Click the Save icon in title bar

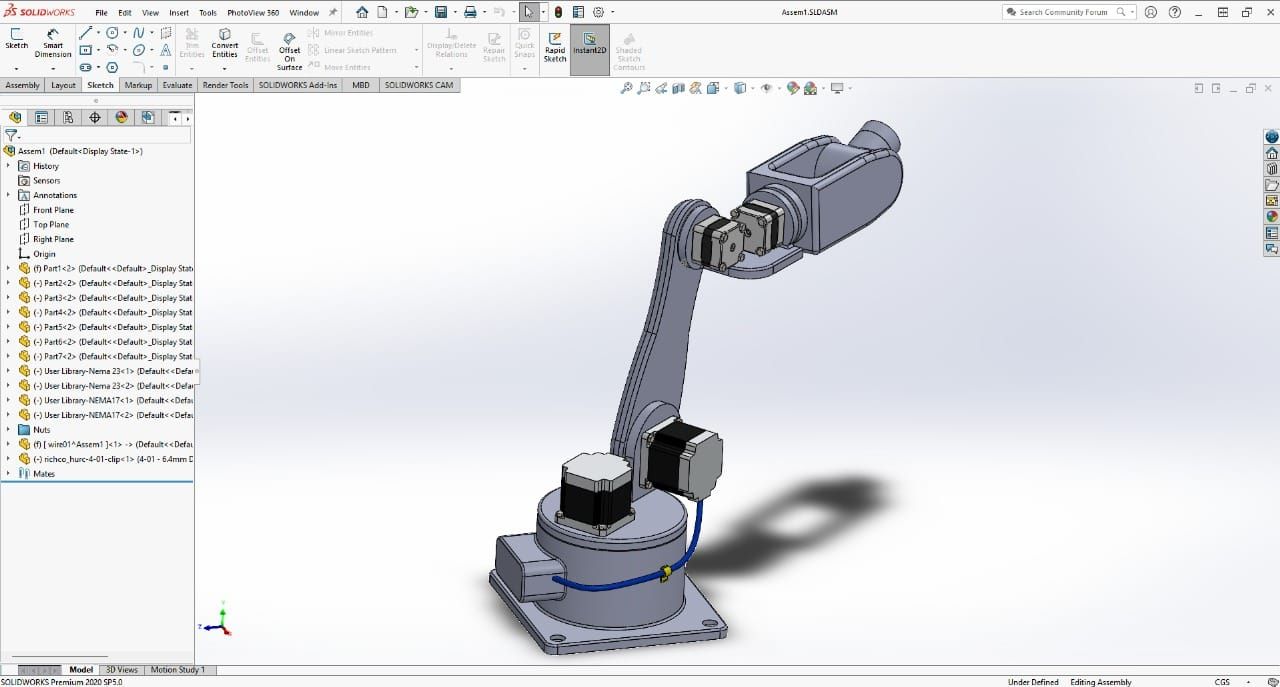click(x=440, y=12)
